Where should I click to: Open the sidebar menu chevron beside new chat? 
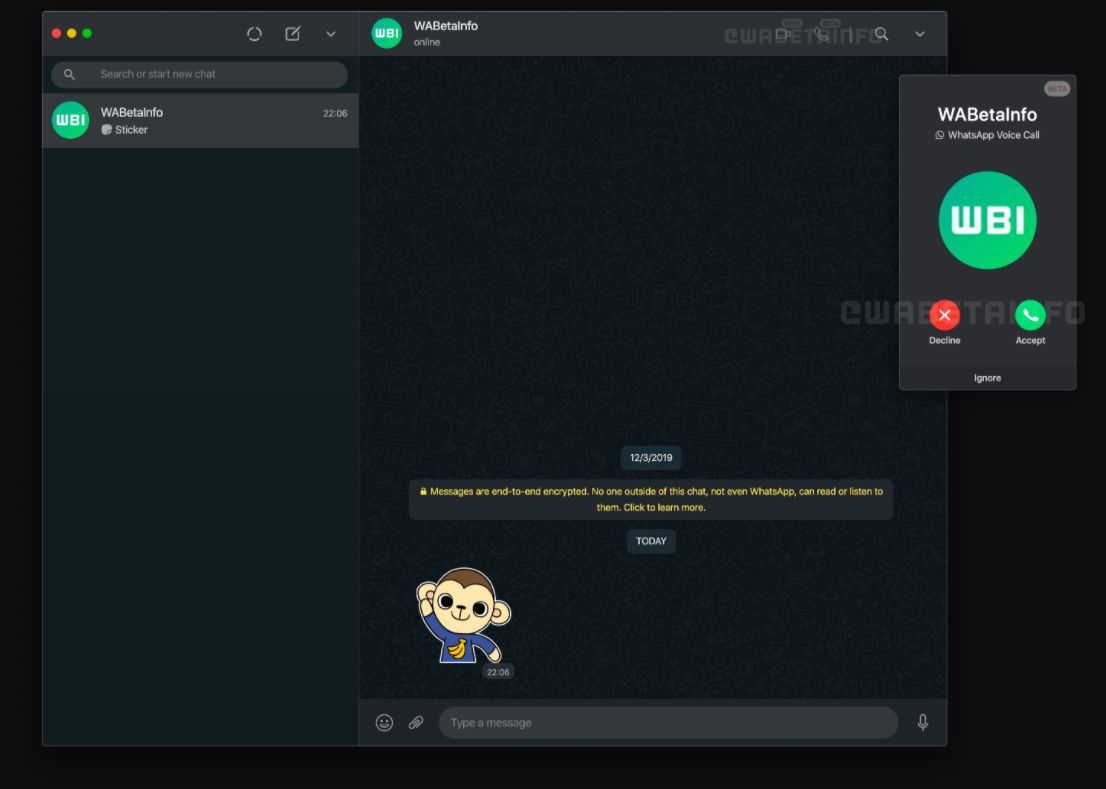click(x=331, y=34)
